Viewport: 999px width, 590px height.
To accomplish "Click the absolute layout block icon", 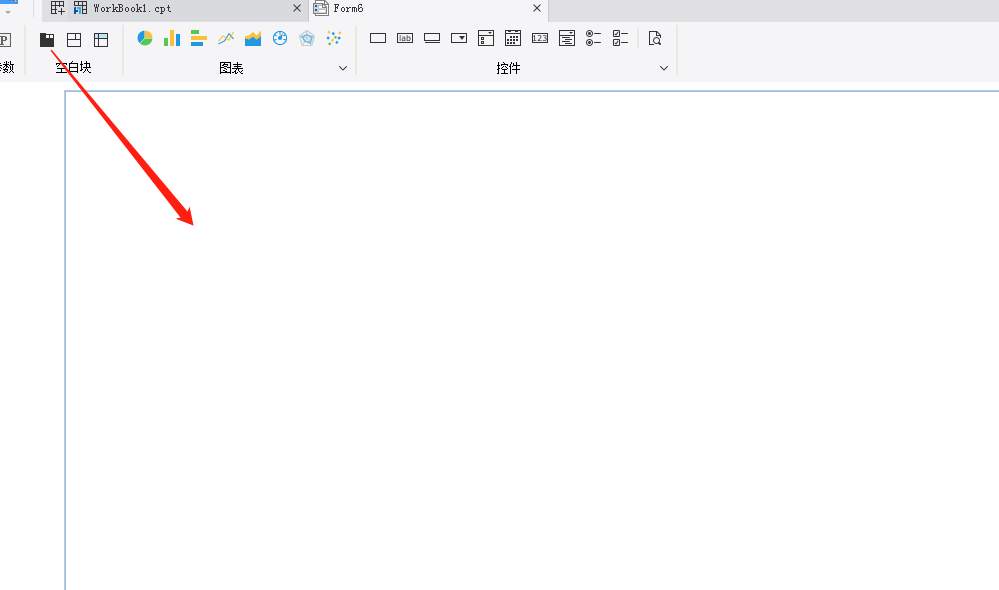I will (x=74, y=39).
